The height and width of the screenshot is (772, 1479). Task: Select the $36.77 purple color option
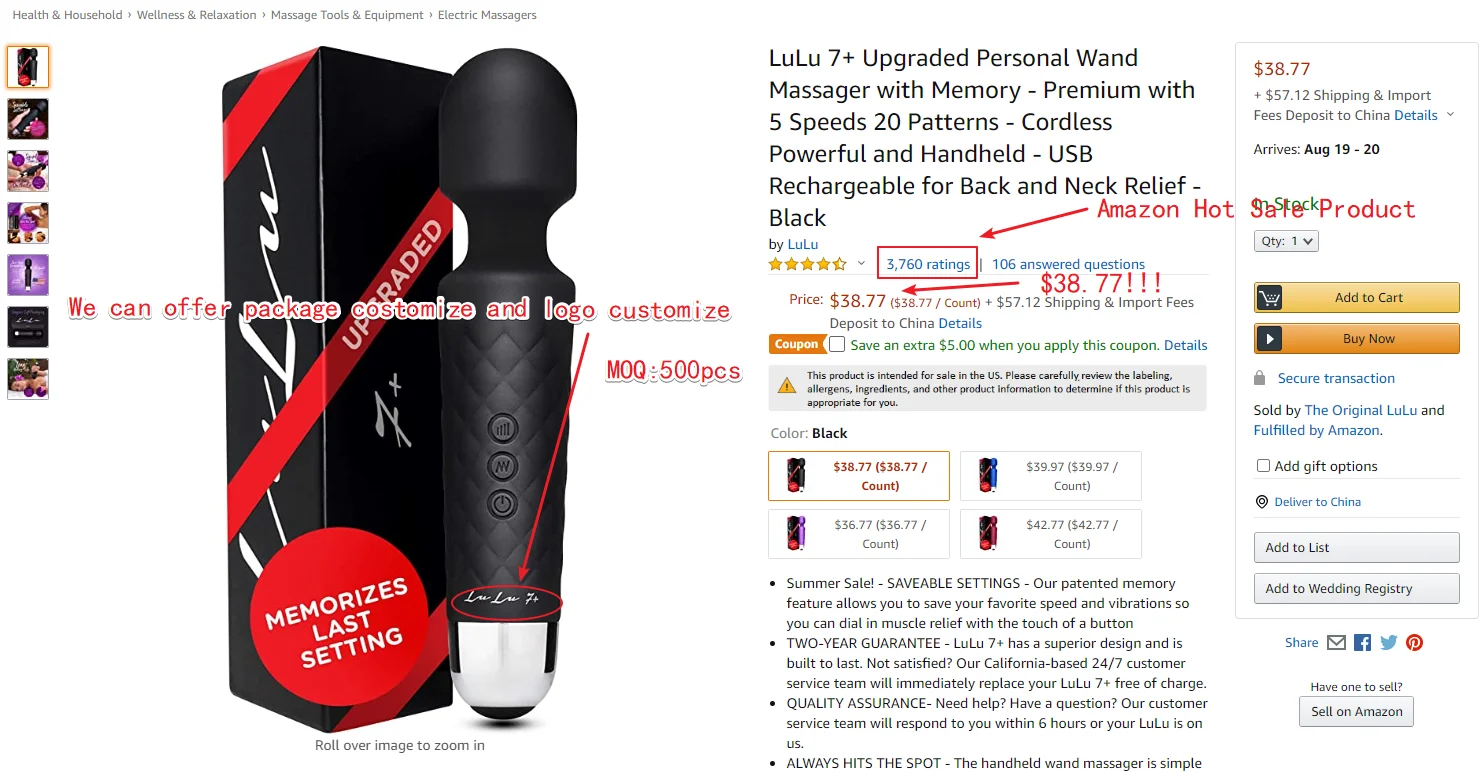[859, 534]
